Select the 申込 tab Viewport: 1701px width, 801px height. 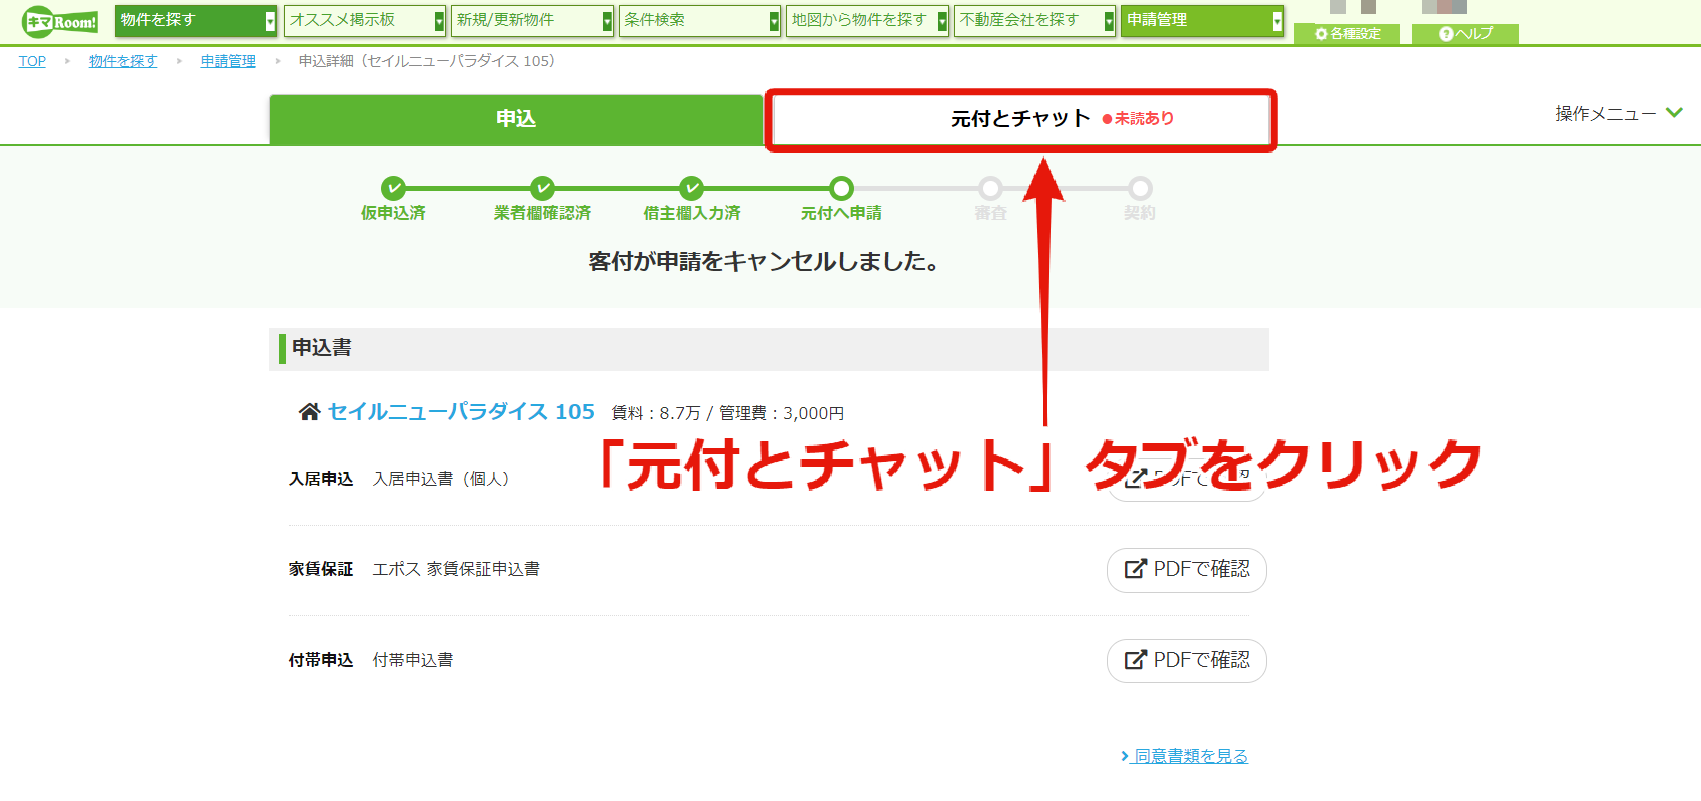tap(516, 119)
